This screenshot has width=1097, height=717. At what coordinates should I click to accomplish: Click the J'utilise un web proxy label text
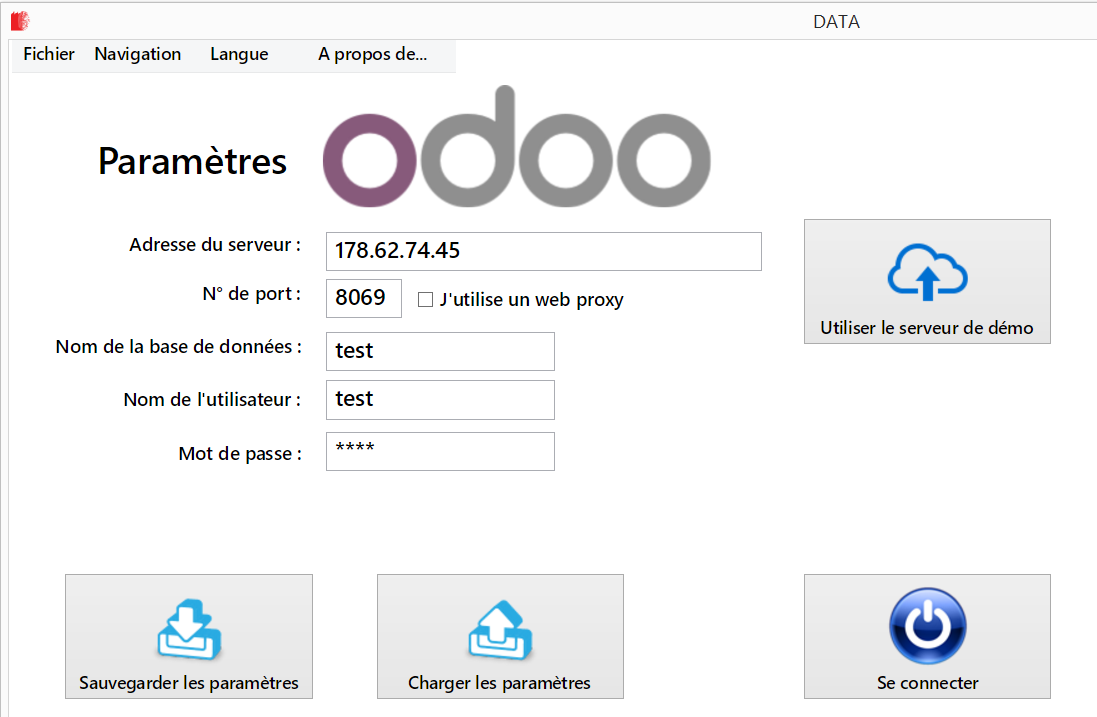tap(532, 300)
